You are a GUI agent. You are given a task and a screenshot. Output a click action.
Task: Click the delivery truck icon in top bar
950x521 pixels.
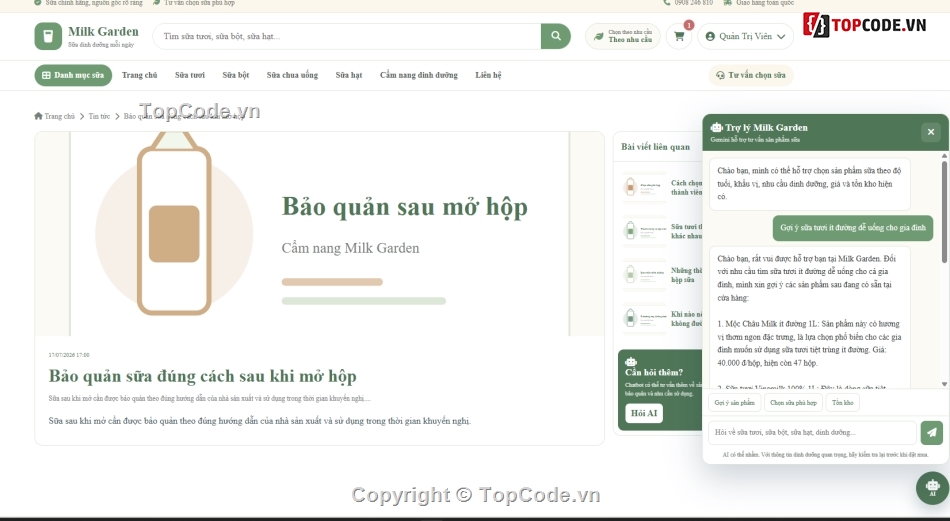pos(727,3)
